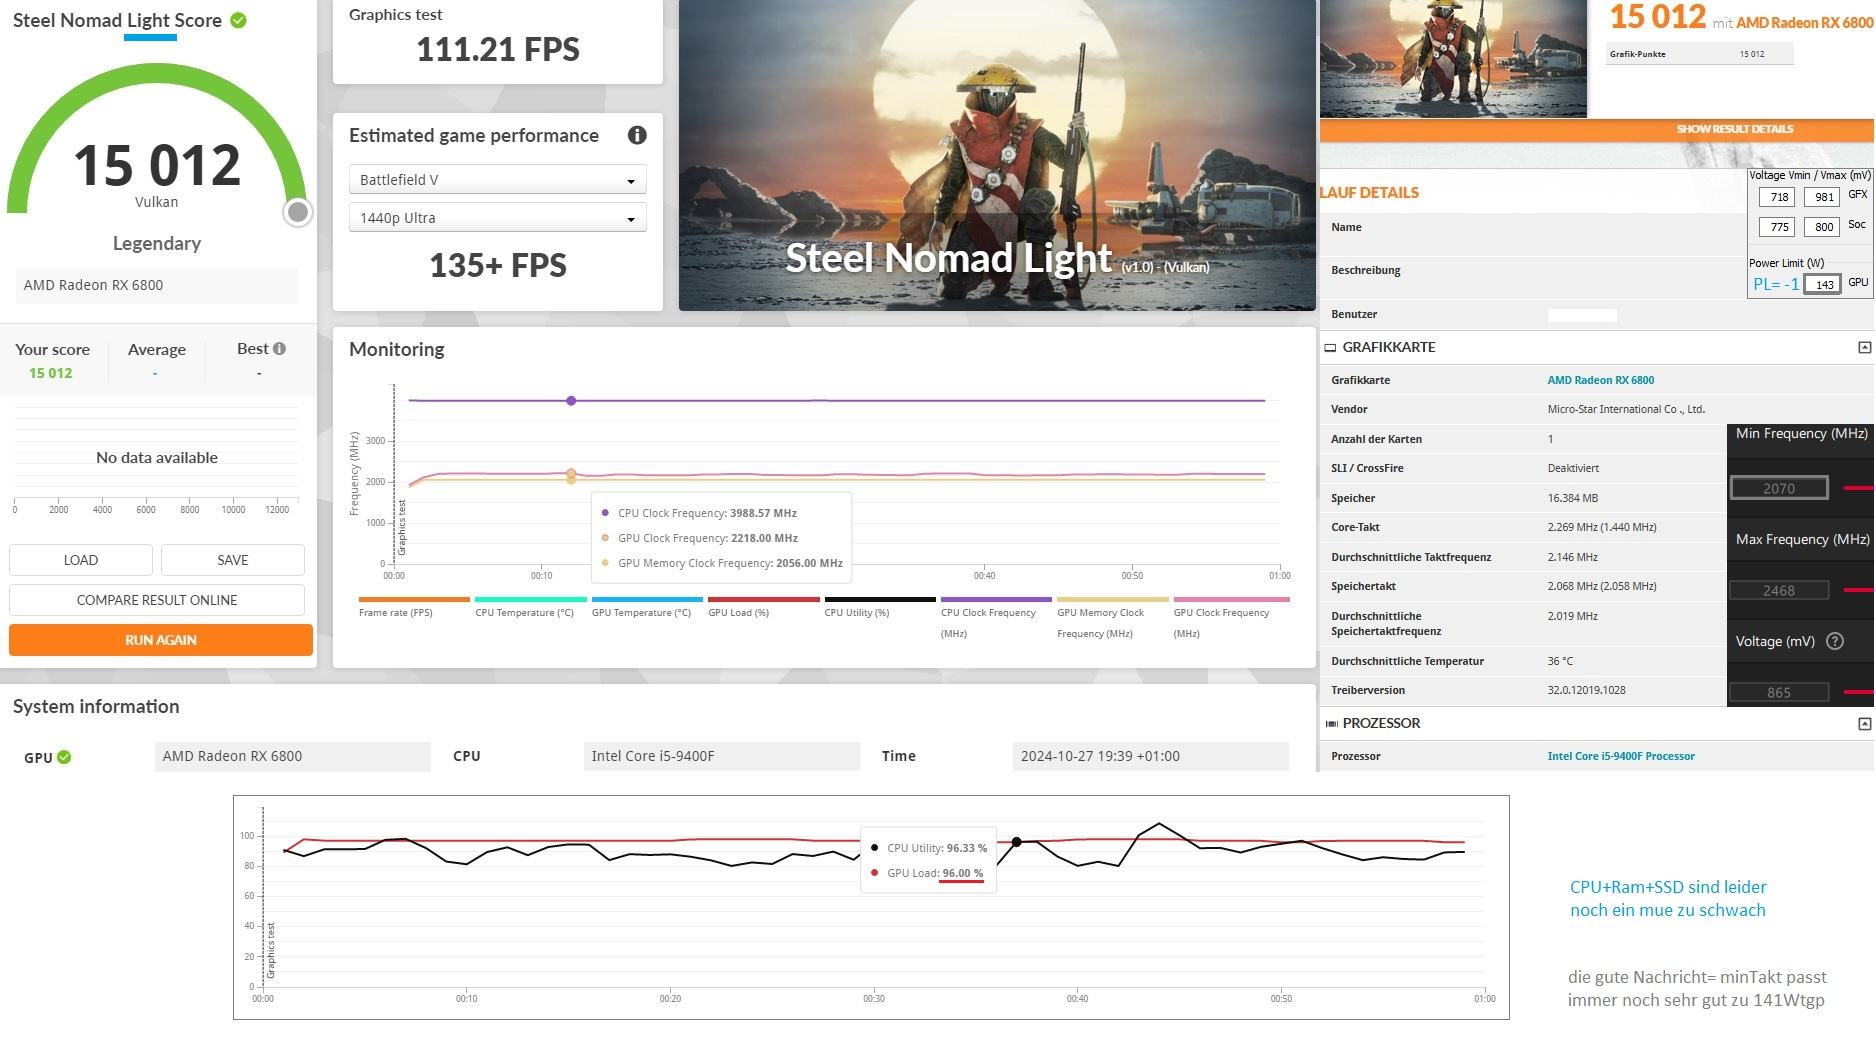Click the GFX Vmin field showing 718
Image resolution: width=1876 pixels, height=1038 pixels.
1779,197
